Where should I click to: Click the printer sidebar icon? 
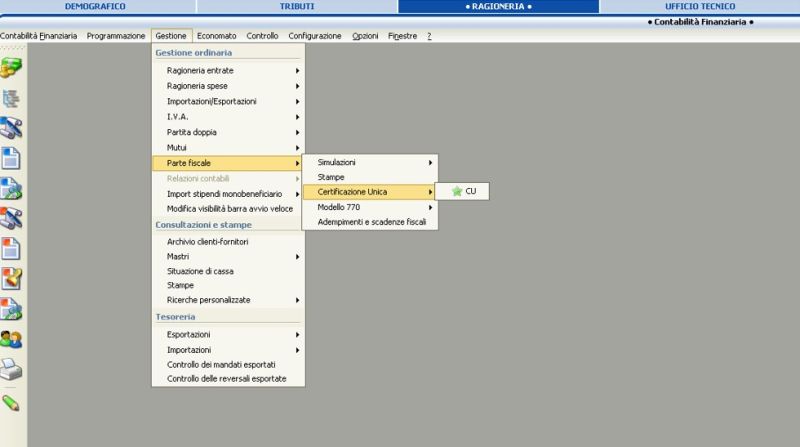(11, 369)
